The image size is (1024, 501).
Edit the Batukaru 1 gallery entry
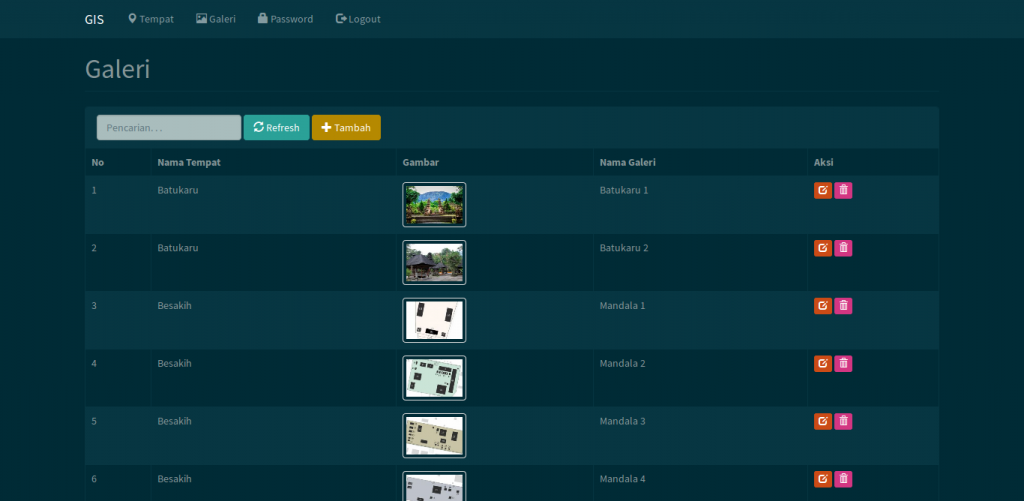pos(823,191)
